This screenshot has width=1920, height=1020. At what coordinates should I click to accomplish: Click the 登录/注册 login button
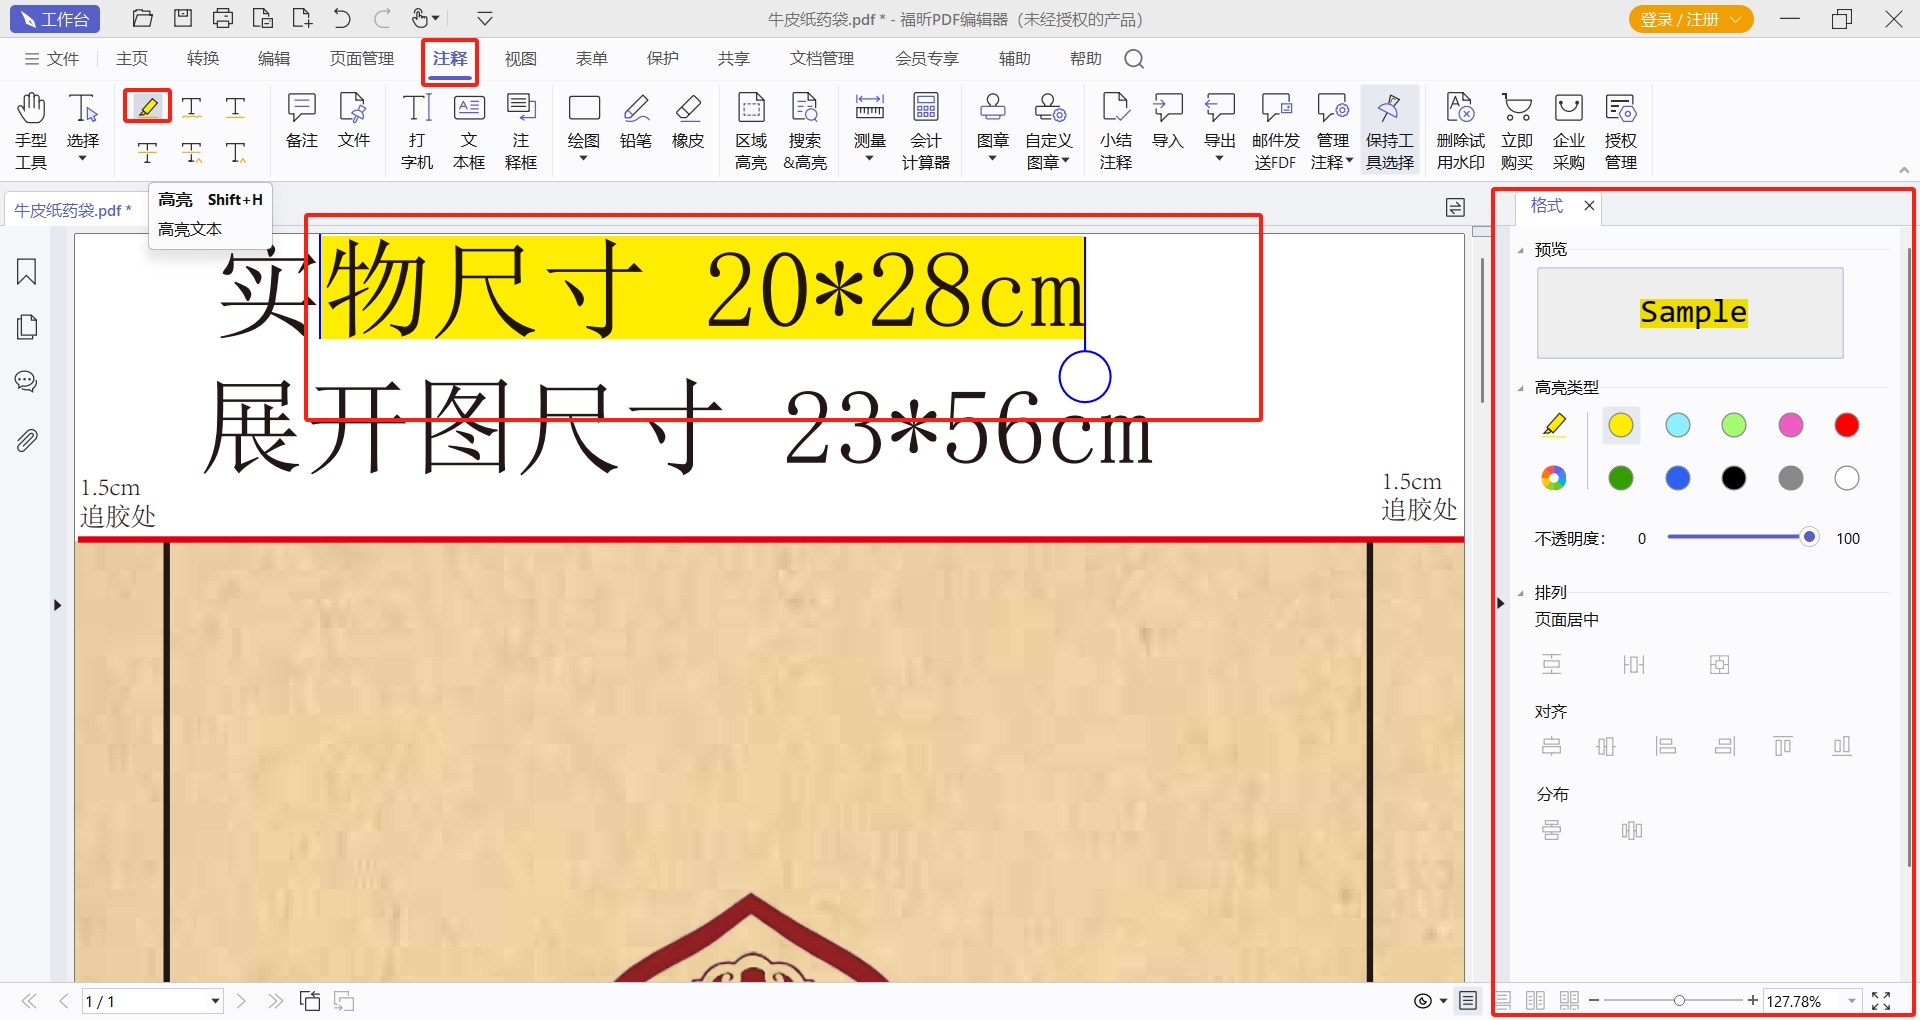click(x=1689, y=19)
